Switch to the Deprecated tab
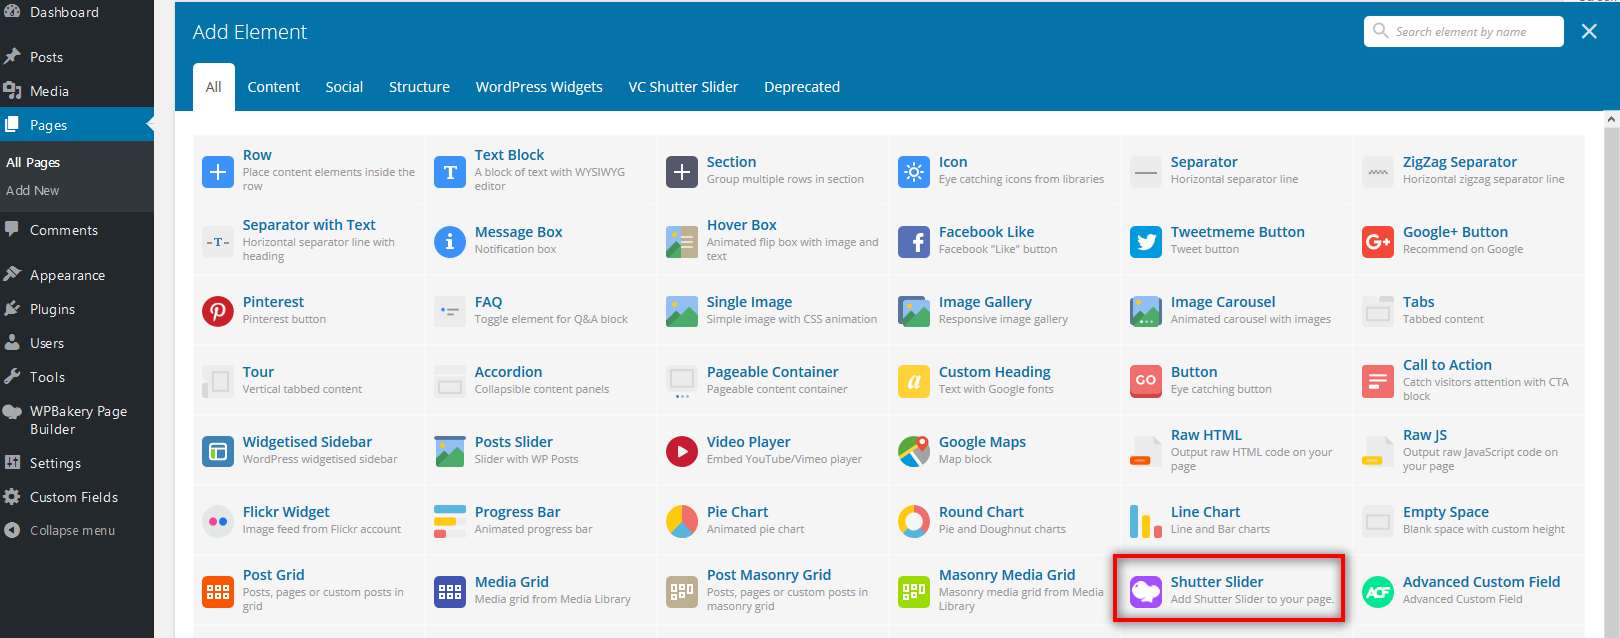Image resolution: width=1620 pixels, height=638 pixels. (802, 87)
